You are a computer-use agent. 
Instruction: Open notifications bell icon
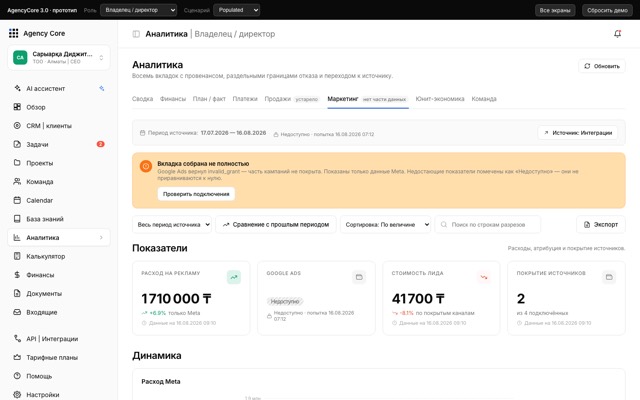tap(617, 34)
